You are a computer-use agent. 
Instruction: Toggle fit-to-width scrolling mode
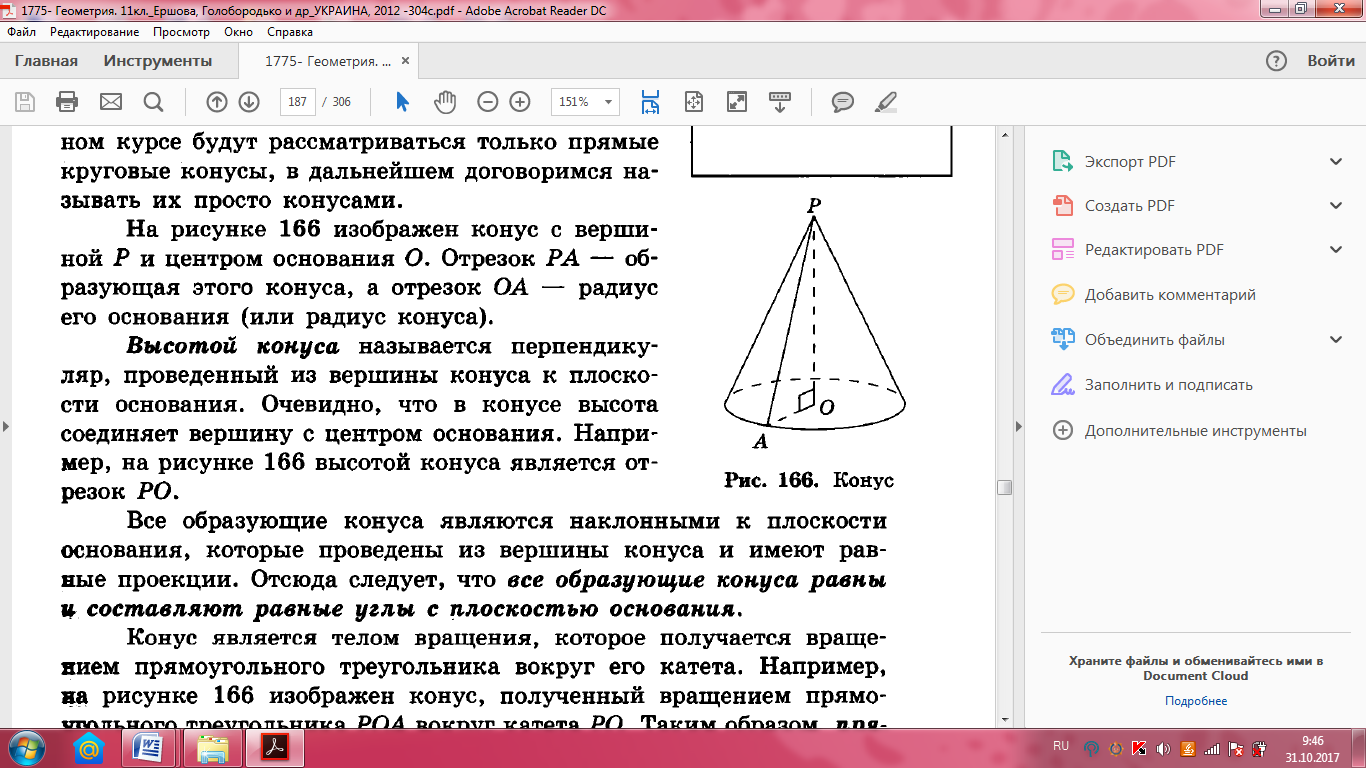click(651, 101)
